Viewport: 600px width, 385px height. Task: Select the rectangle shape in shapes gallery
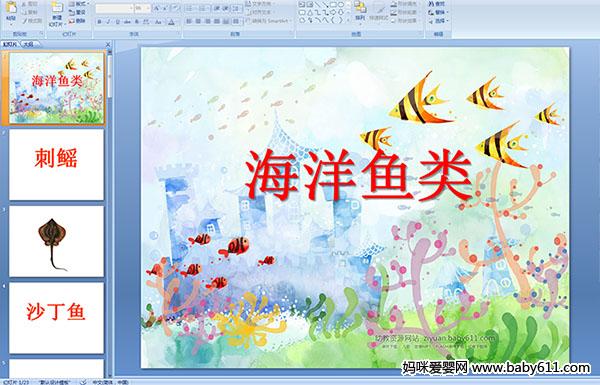(x=333, y=5)
